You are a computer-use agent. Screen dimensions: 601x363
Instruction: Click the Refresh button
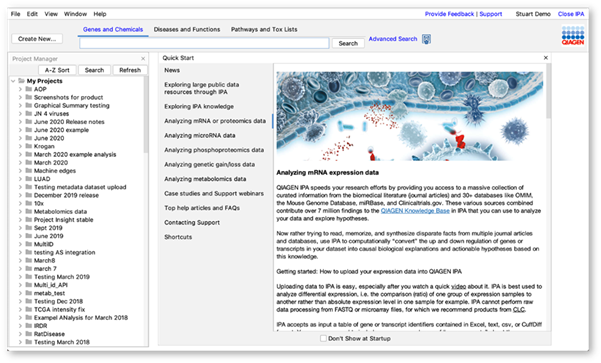(x=130, y=70)
